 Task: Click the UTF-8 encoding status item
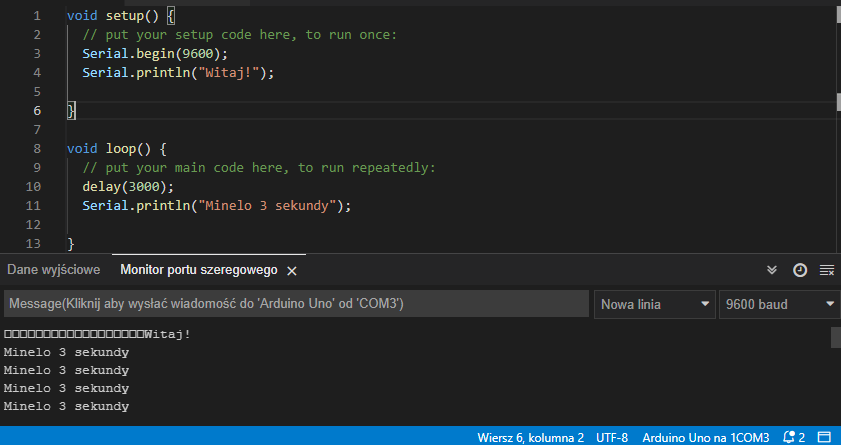tap(612, 437)
